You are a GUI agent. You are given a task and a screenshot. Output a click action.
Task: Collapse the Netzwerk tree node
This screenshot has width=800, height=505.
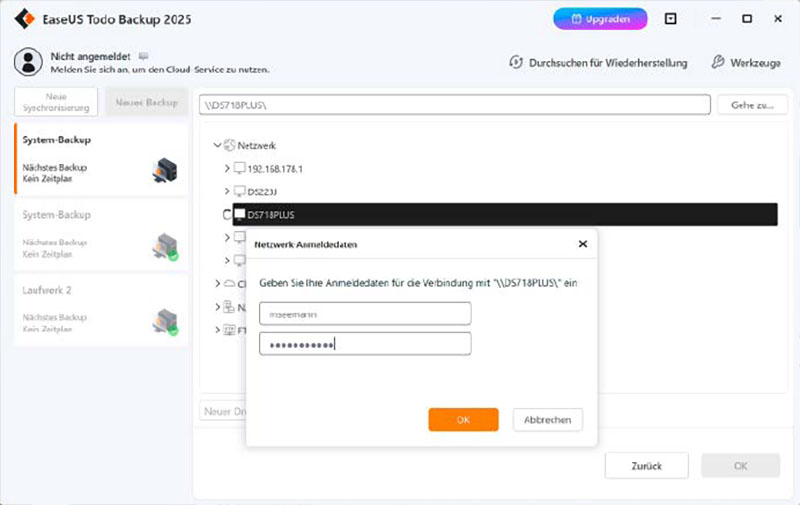[217, 145]
